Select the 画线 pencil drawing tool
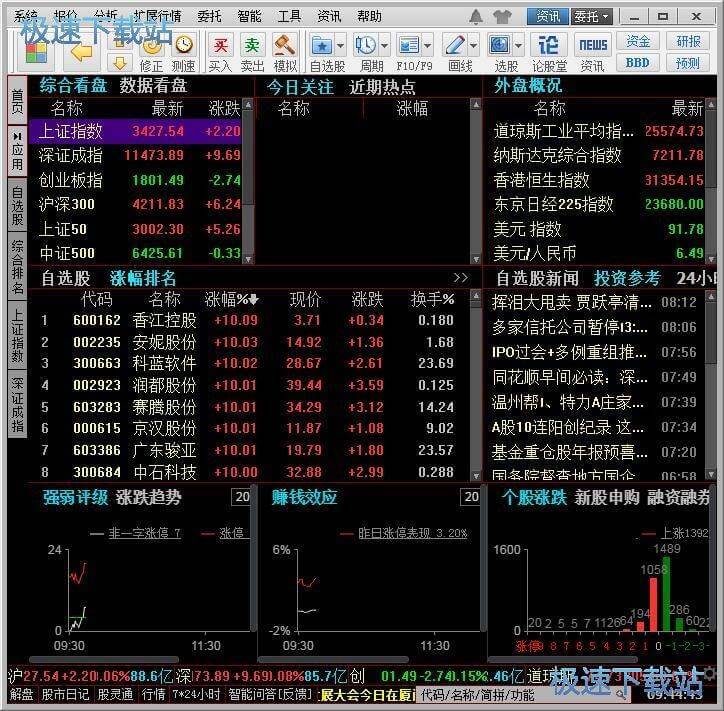This screenshot has width=724, height=711. [x=455, y=45]
